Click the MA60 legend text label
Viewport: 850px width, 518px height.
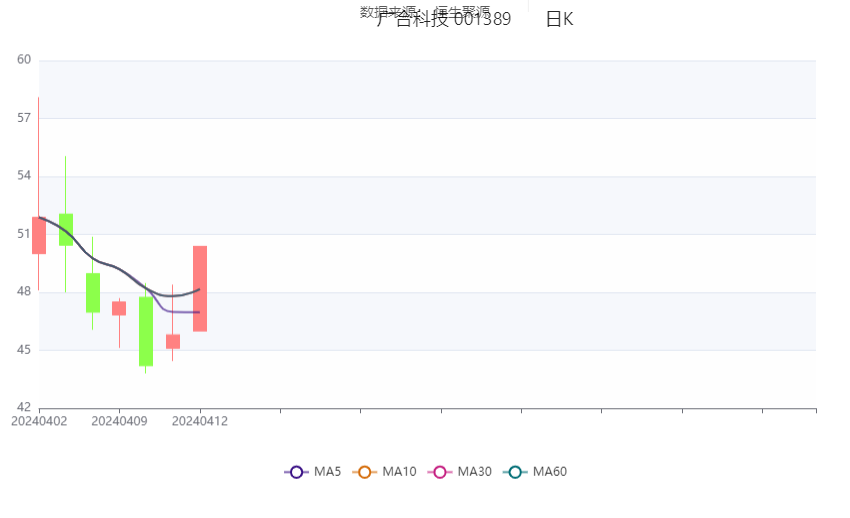click(x=550, y=472)
